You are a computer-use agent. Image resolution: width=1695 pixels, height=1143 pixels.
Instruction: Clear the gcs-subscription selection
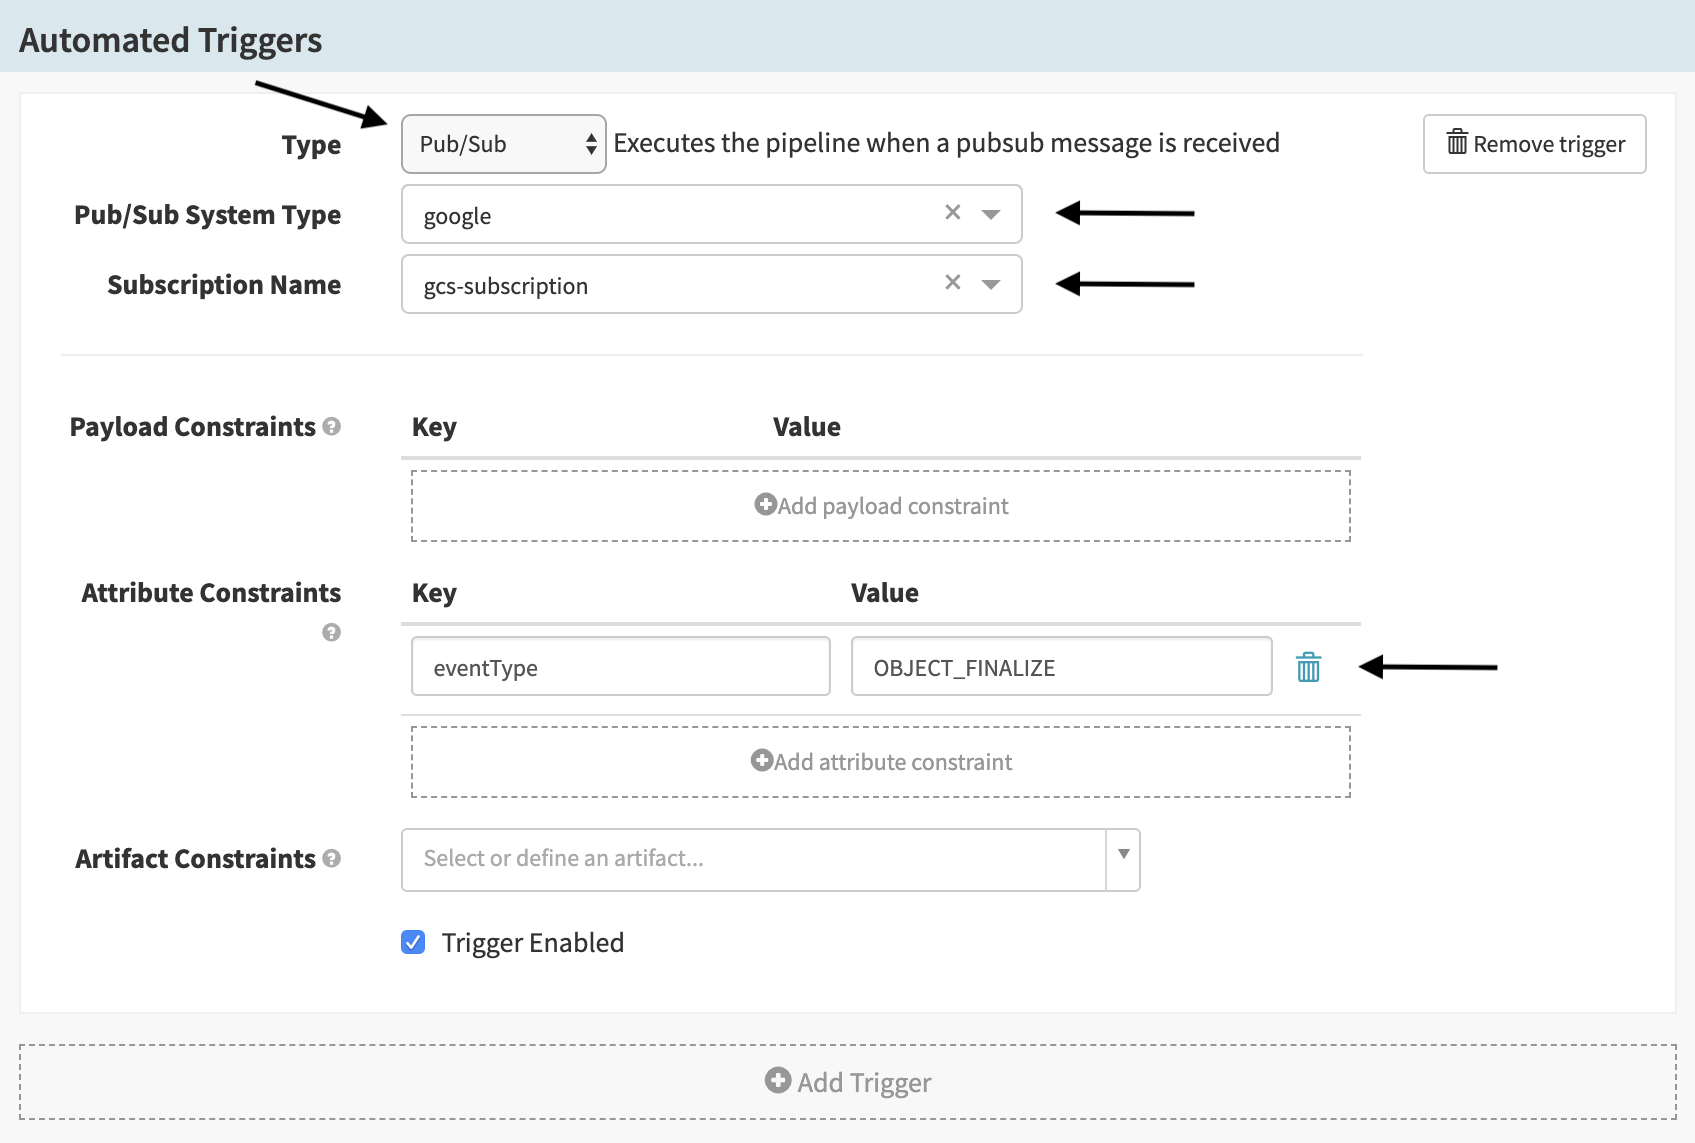click(x=952, y=283)
